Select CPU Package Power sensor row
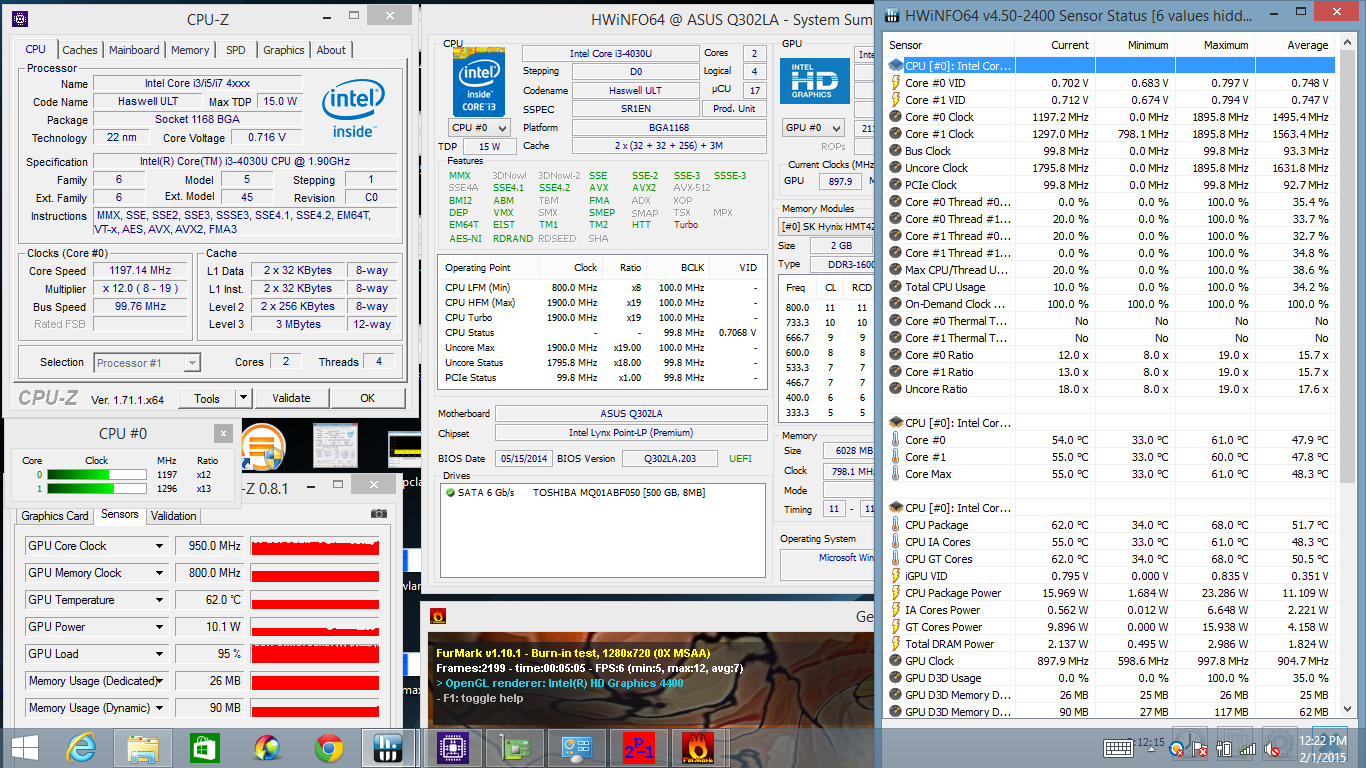1366x768 pixels. point(1110,593)
